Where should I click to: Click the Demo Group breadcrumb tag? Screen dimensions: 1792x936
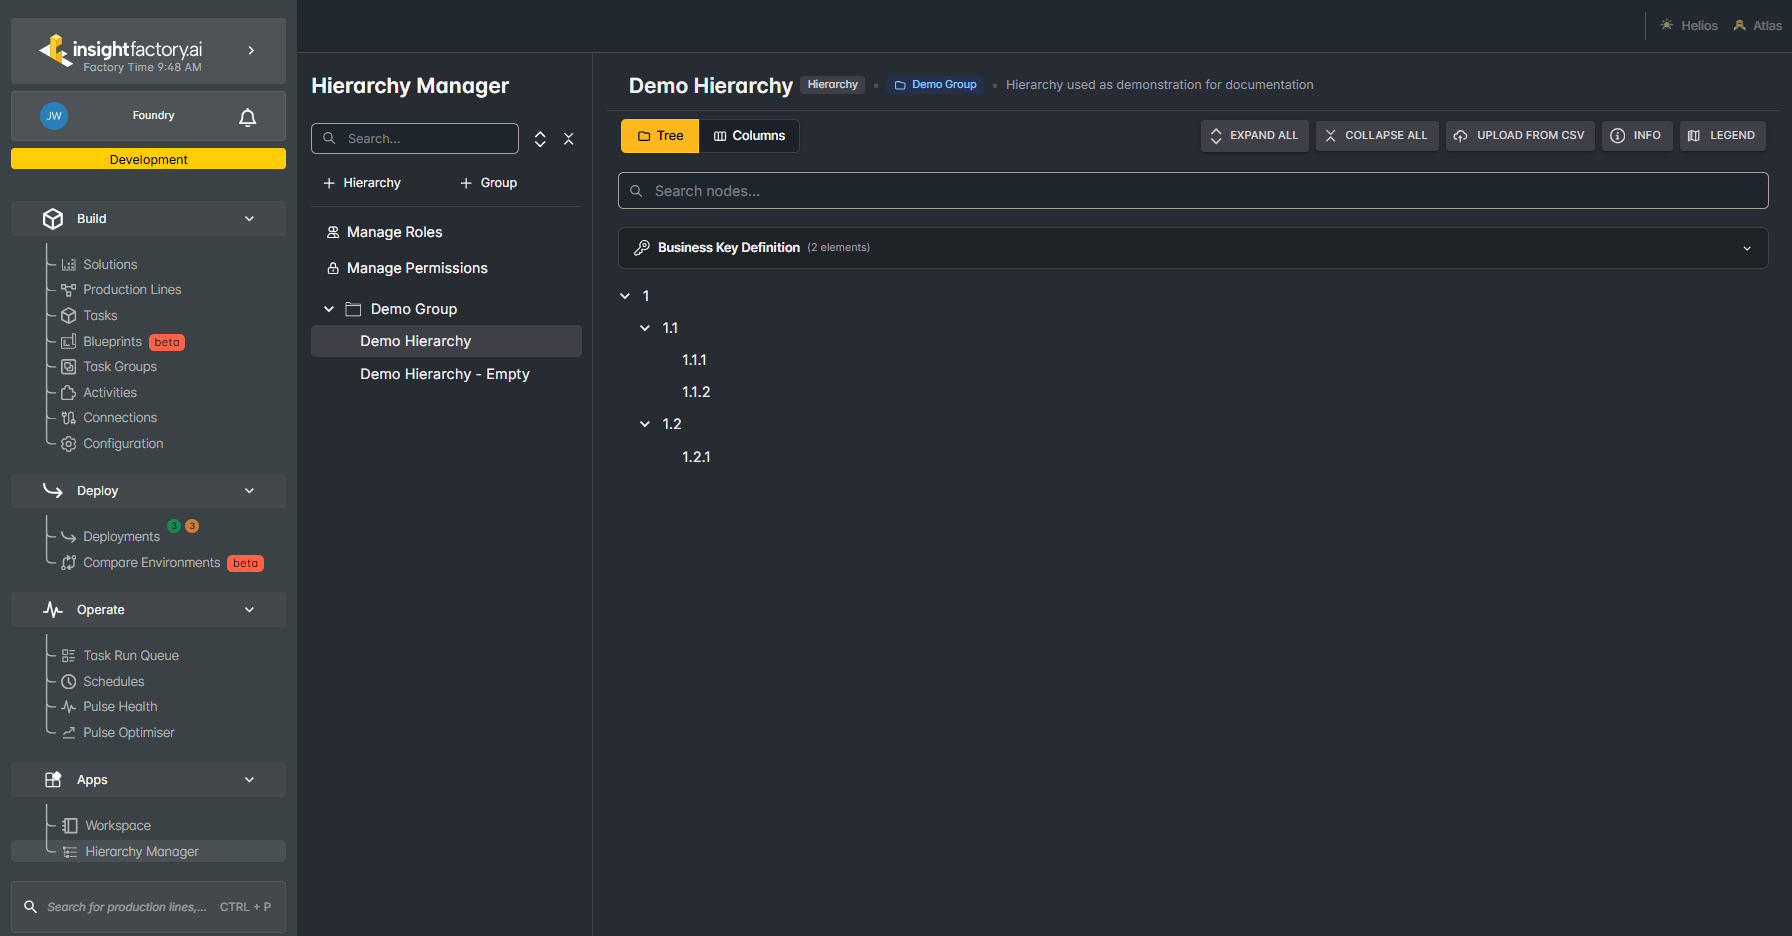point(936,85)
